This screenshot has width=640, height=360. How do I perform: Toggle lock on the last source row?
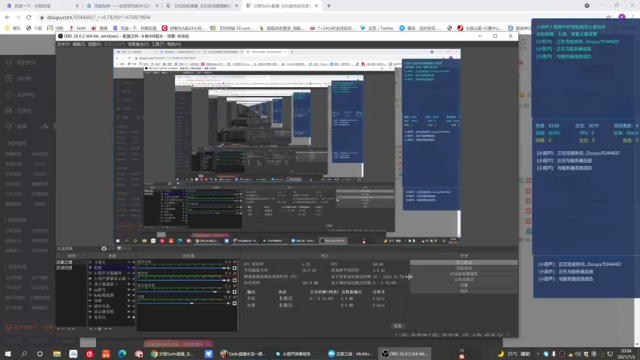[133, 317]
